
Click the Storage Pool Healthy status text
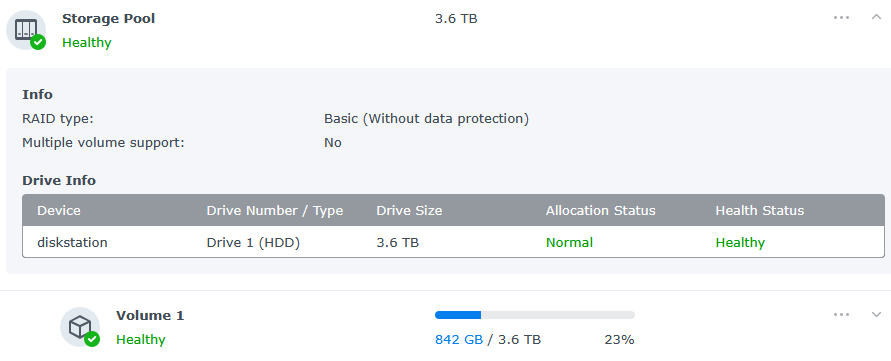pos(86,43)
